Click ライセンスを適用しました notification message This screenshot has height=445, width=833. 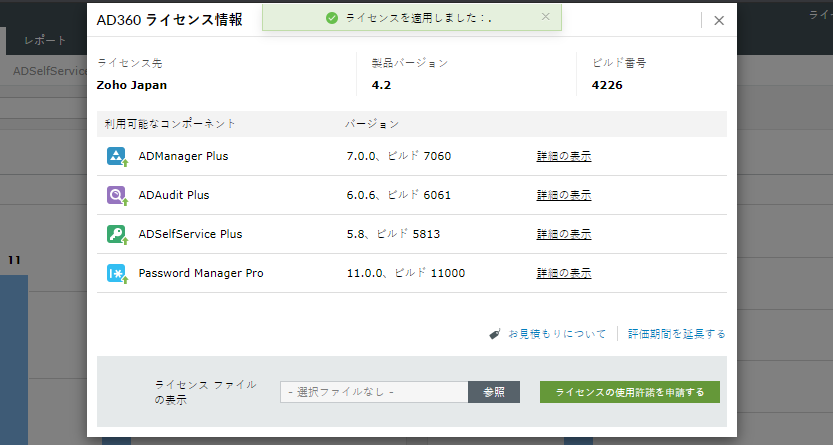tap(418, 18)
